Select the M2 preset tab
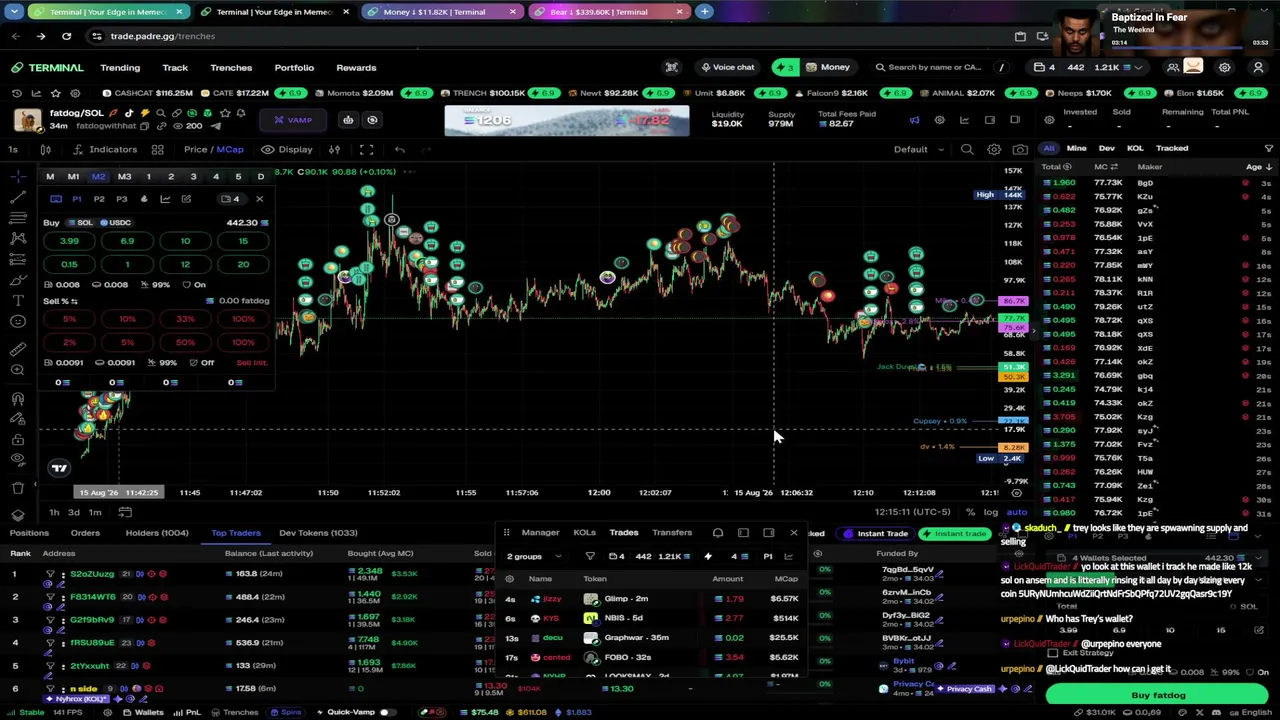 98,177
